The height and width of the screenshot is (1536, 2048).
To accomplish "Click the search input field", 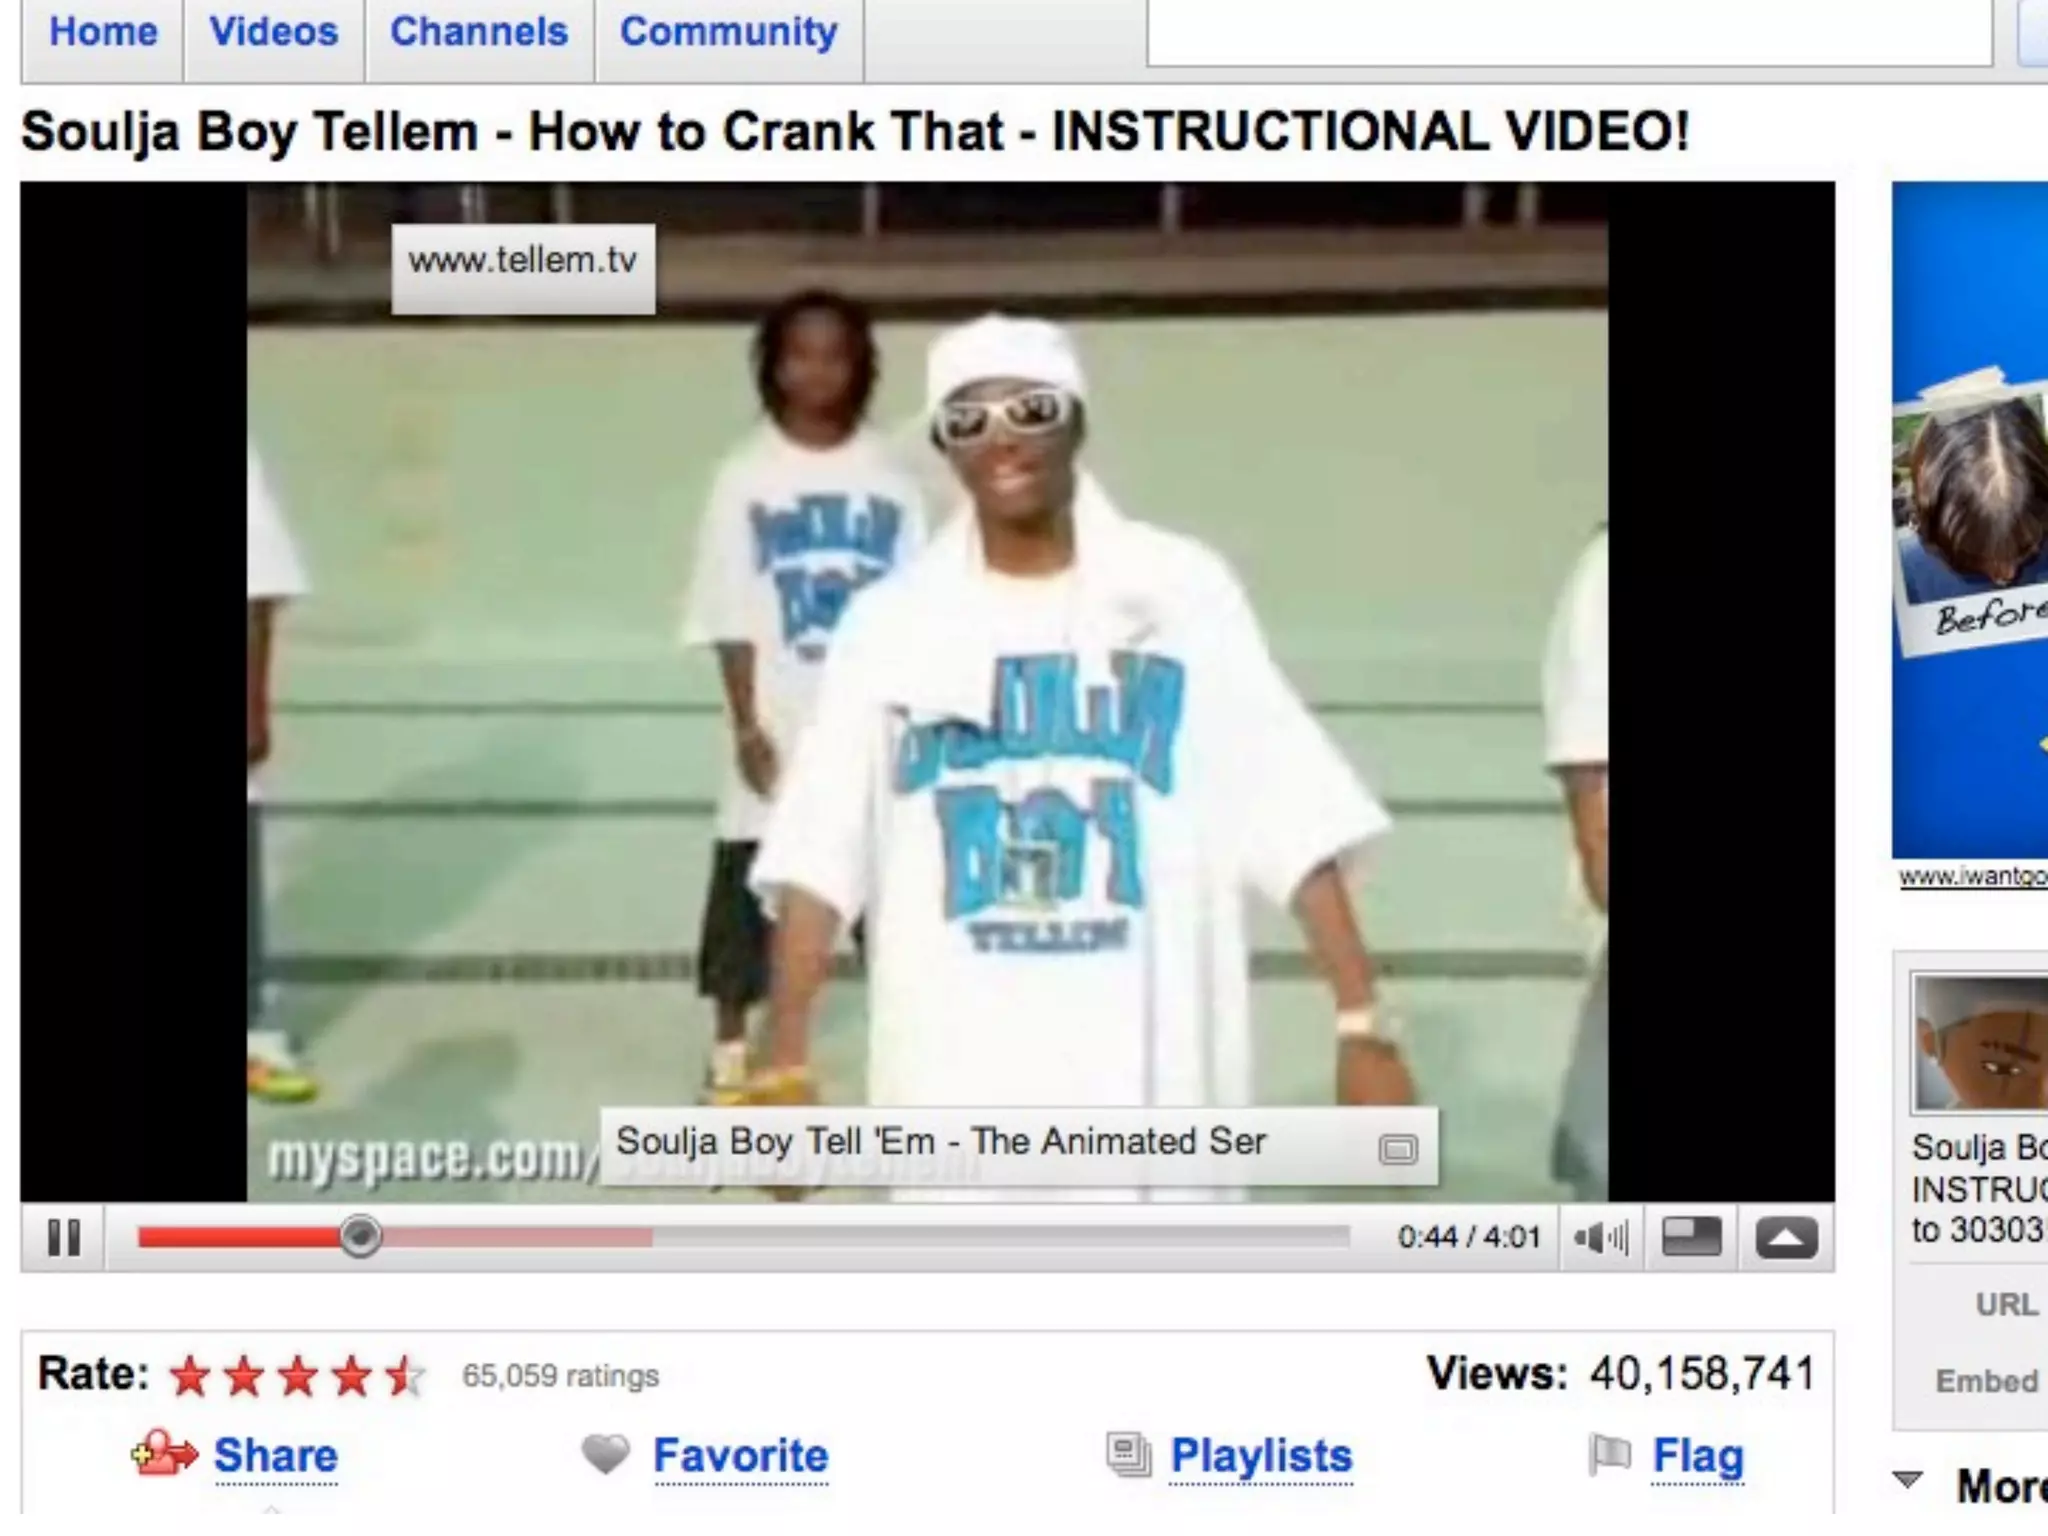I will click(x=1570, y=32).
